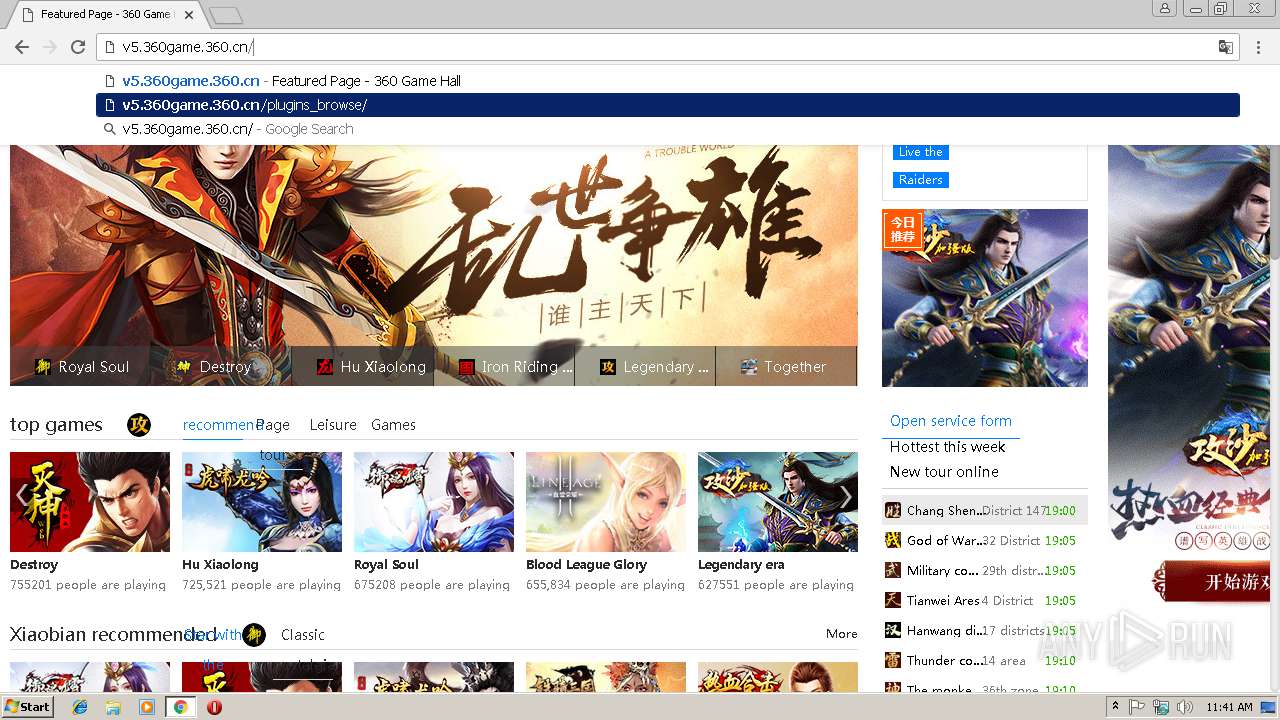Click the Blood League Glory title link
This screenshot has height=720, width=1280.
tap(586, 565)
